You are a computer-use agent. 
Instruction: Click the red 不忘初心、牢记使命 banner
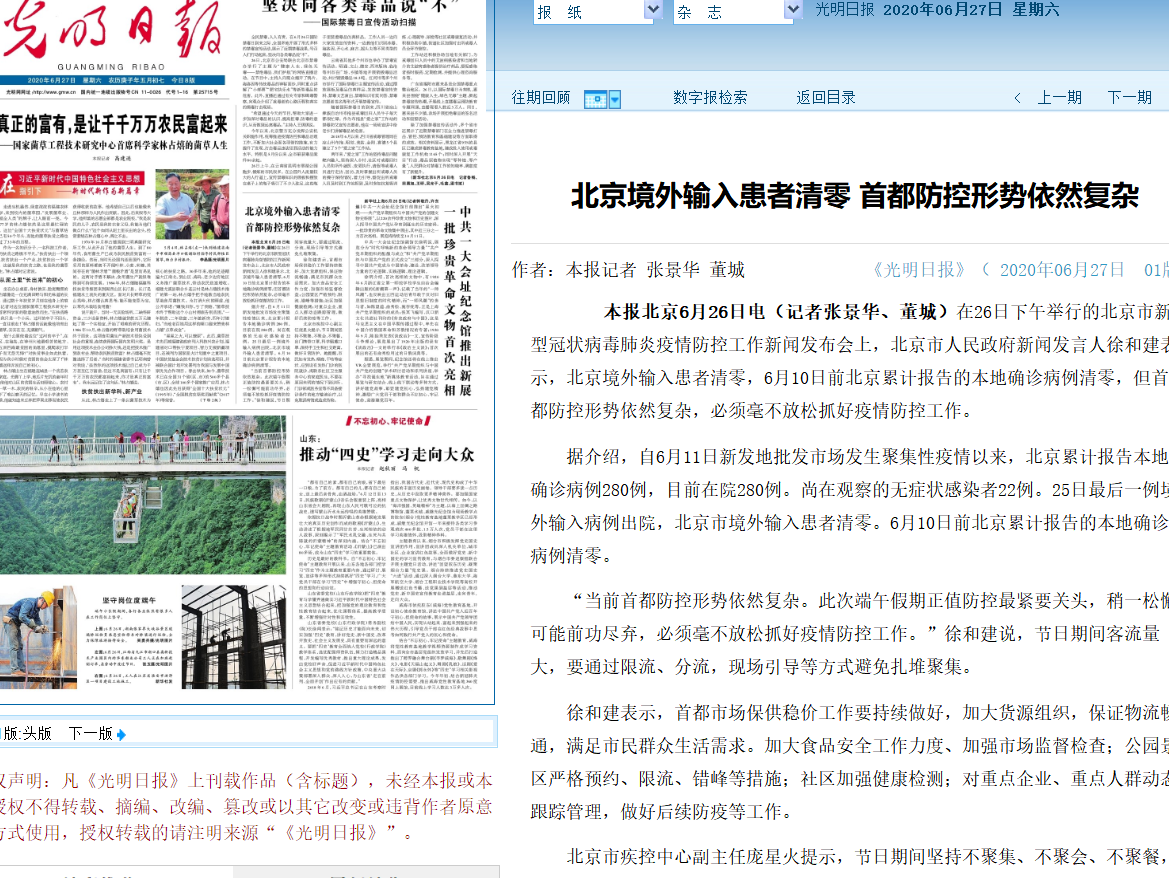388,421
